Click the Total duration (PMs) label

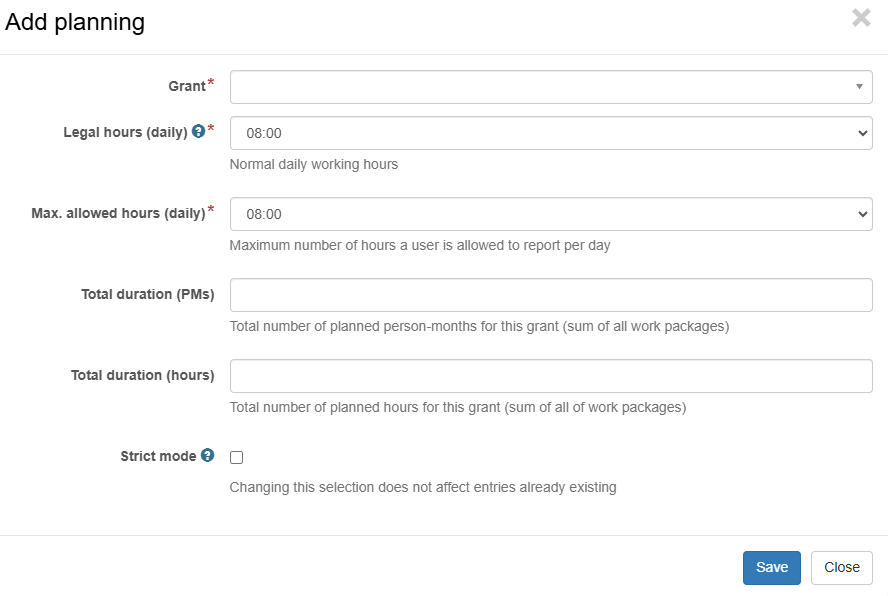point(148,294)
